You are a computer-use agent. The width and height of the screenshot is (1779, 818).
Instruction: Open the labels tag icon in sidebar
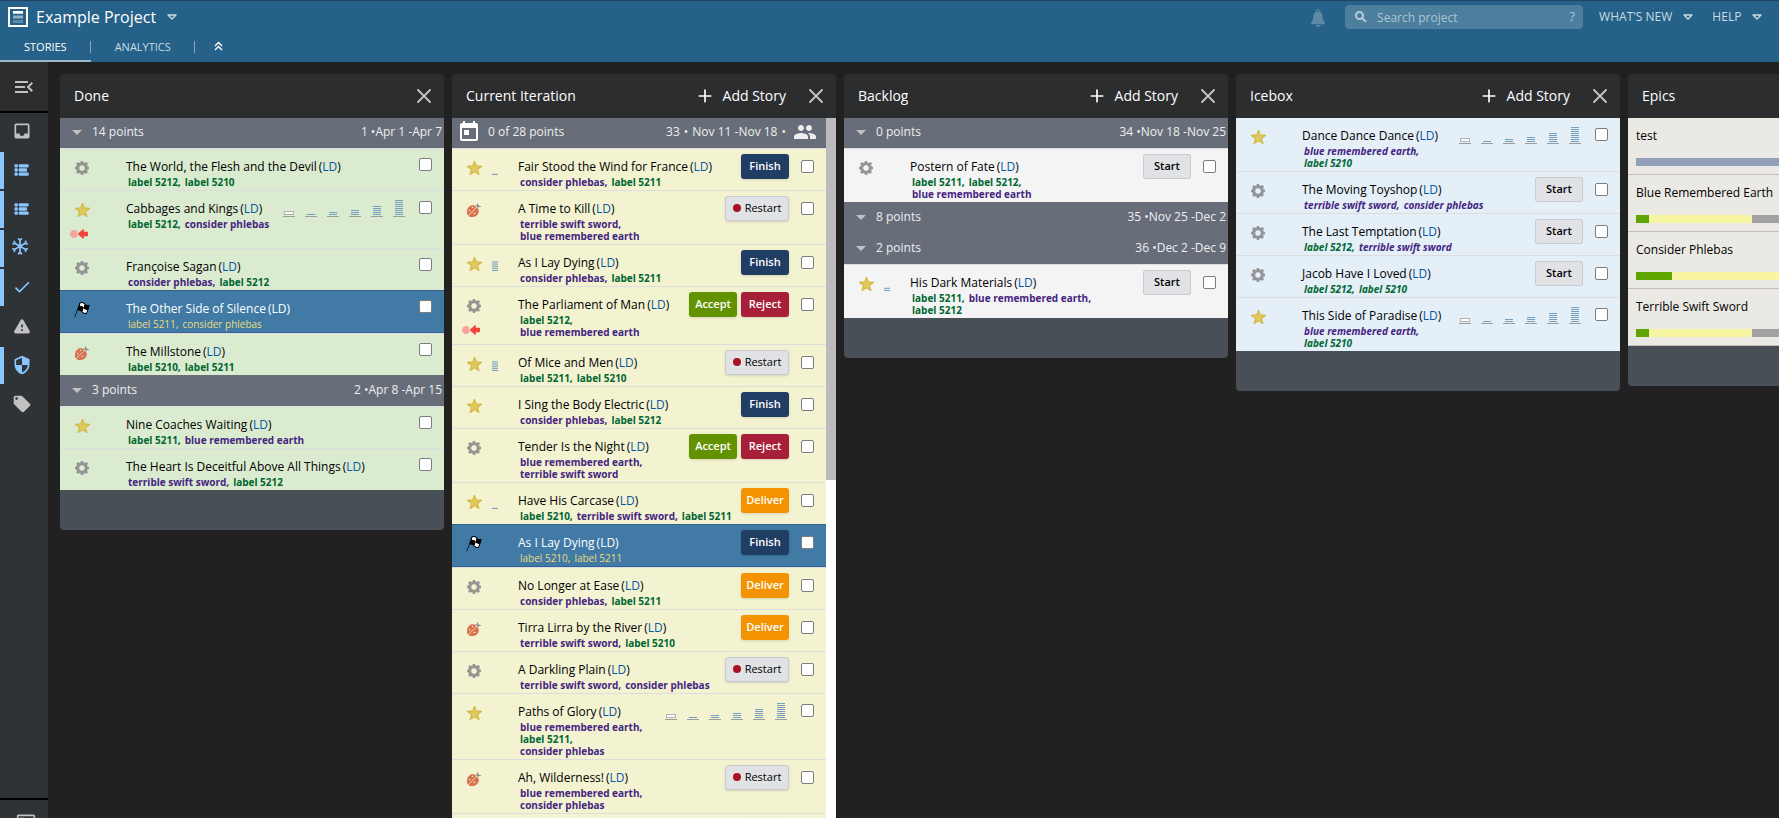click(22, 404)
